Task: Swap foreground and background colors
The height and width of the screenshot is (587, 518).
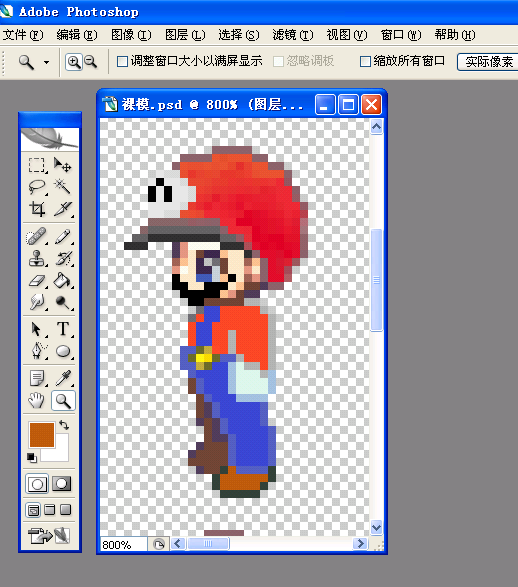Action: 64,425
